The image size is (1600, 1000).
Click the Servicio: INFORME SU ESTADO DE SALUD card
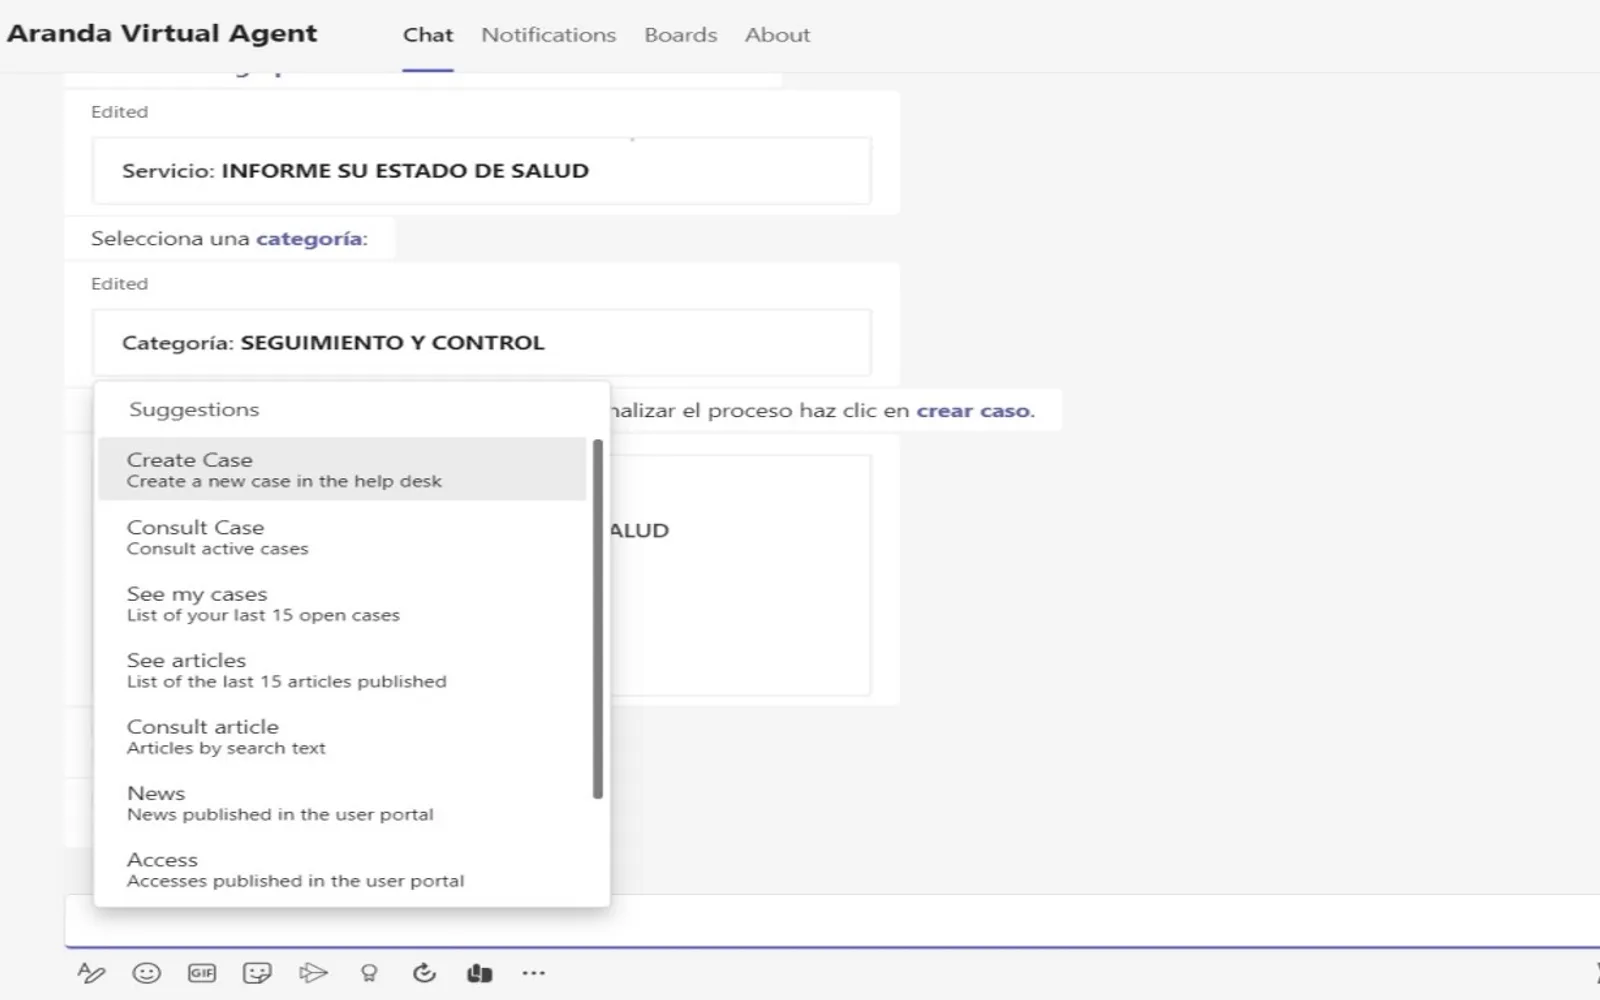(481, 171)
